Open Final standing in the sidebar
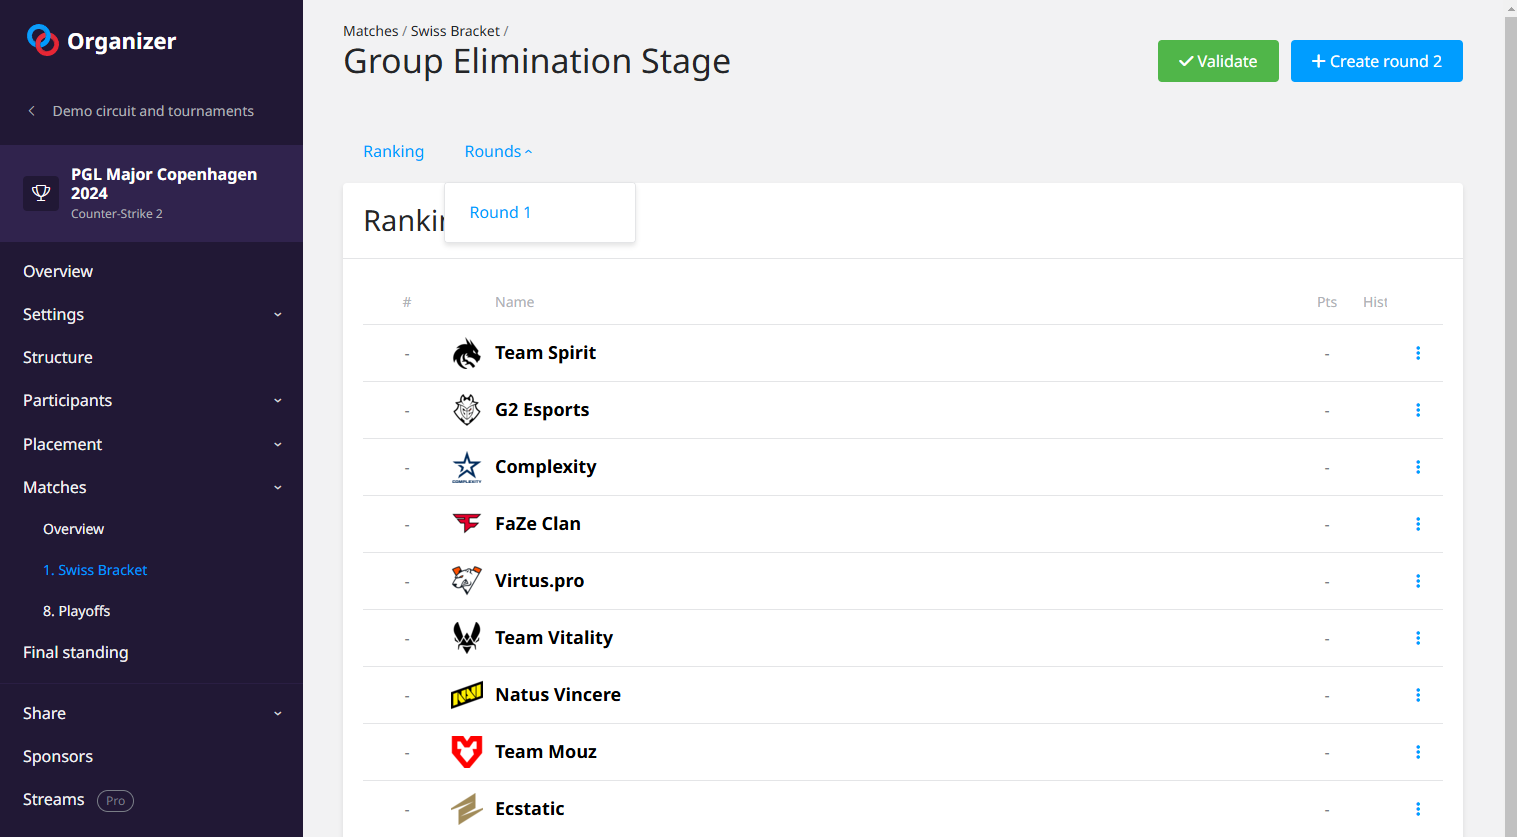The image size is (1517, 837). coord(76,652)
